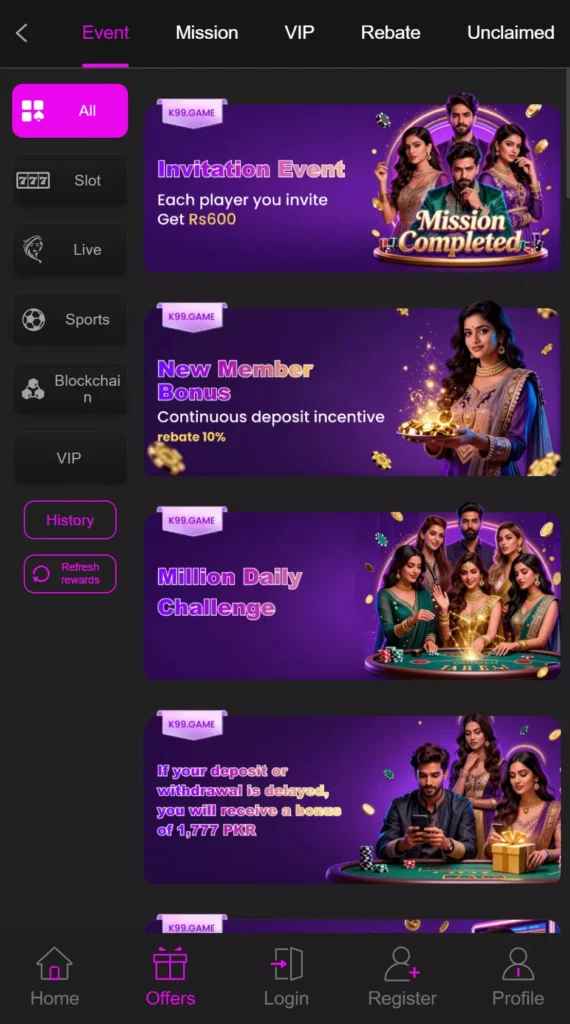The height and width of the screenshot is (1024, 570).
Task: Switch to the Mission tab
Action: point(206,33)
